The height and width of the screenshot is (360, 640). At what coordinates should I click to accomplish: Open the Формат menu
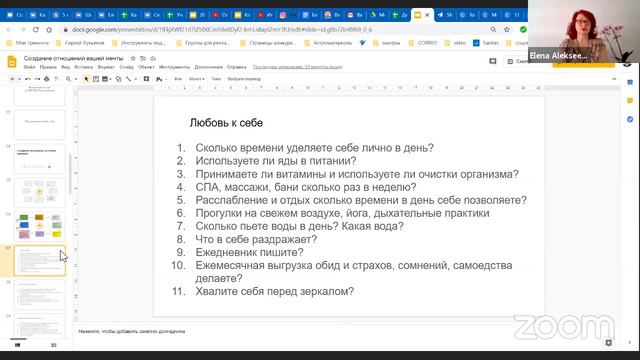[x=106, y=67]
